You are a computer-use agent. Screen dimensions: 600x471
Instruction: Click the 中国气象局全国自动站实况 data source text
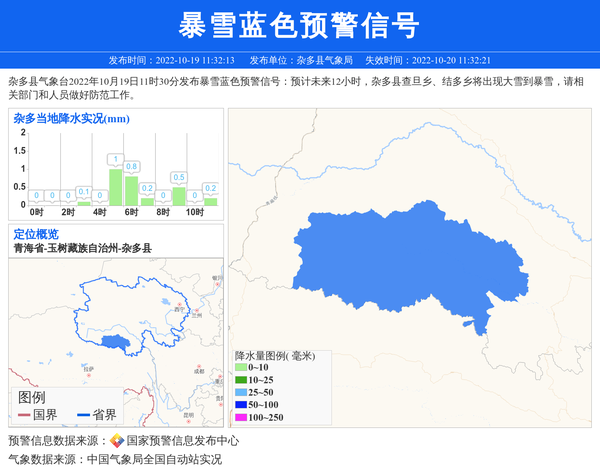(154, 460)
